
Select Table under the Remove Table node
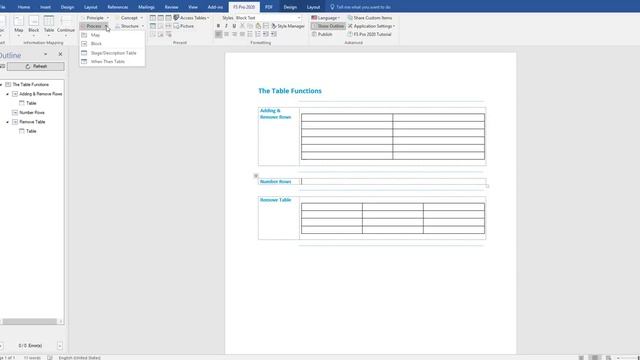[31, 131]
